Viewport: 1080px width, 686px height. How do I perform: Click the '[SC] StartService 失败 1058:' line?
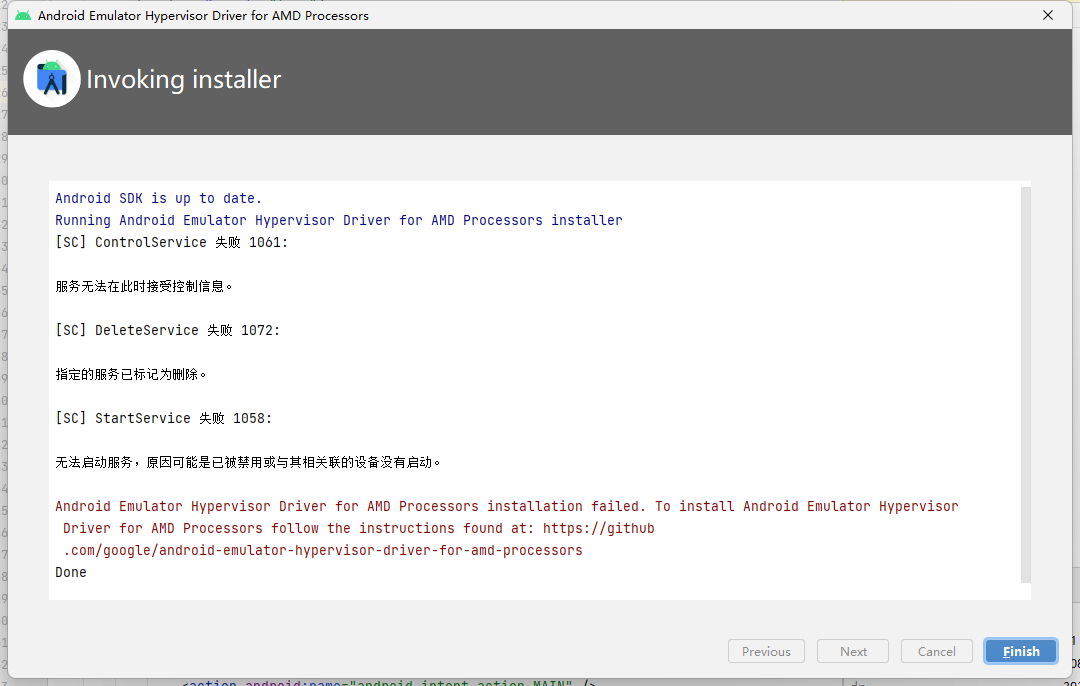[163, 419]
